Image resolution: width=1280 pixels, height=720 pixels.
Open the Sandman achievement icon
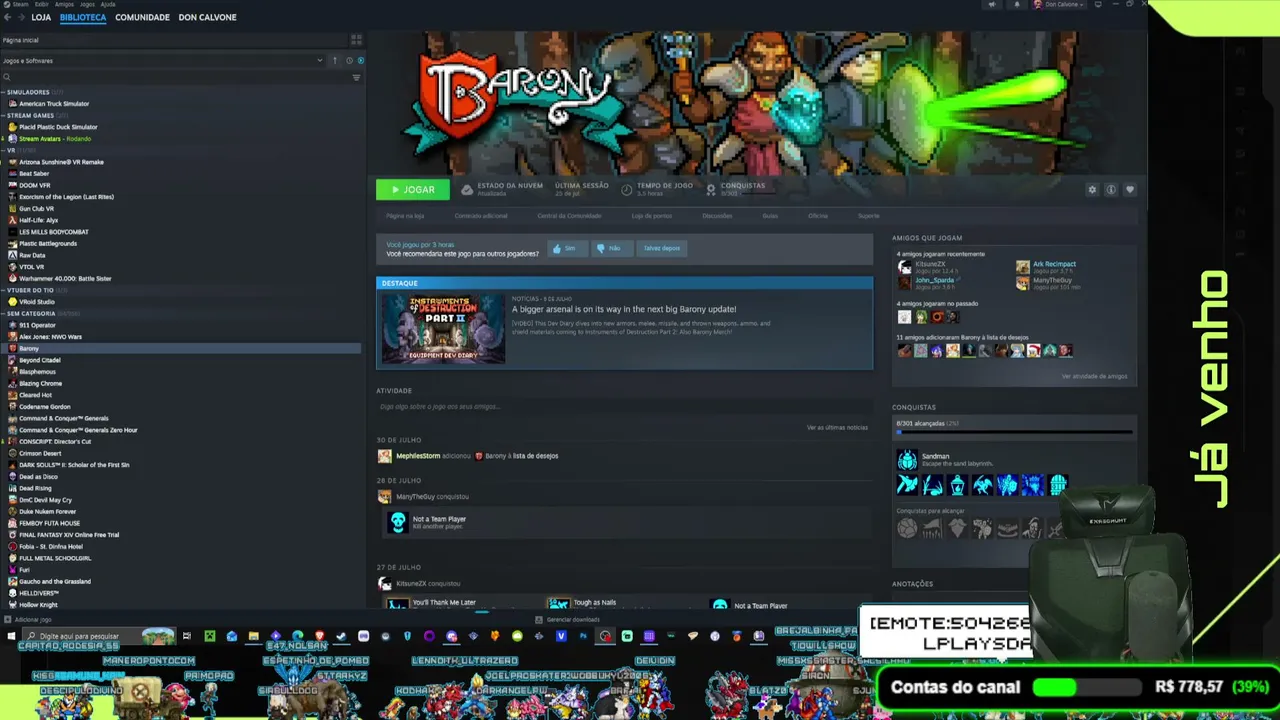coord(907,460)
